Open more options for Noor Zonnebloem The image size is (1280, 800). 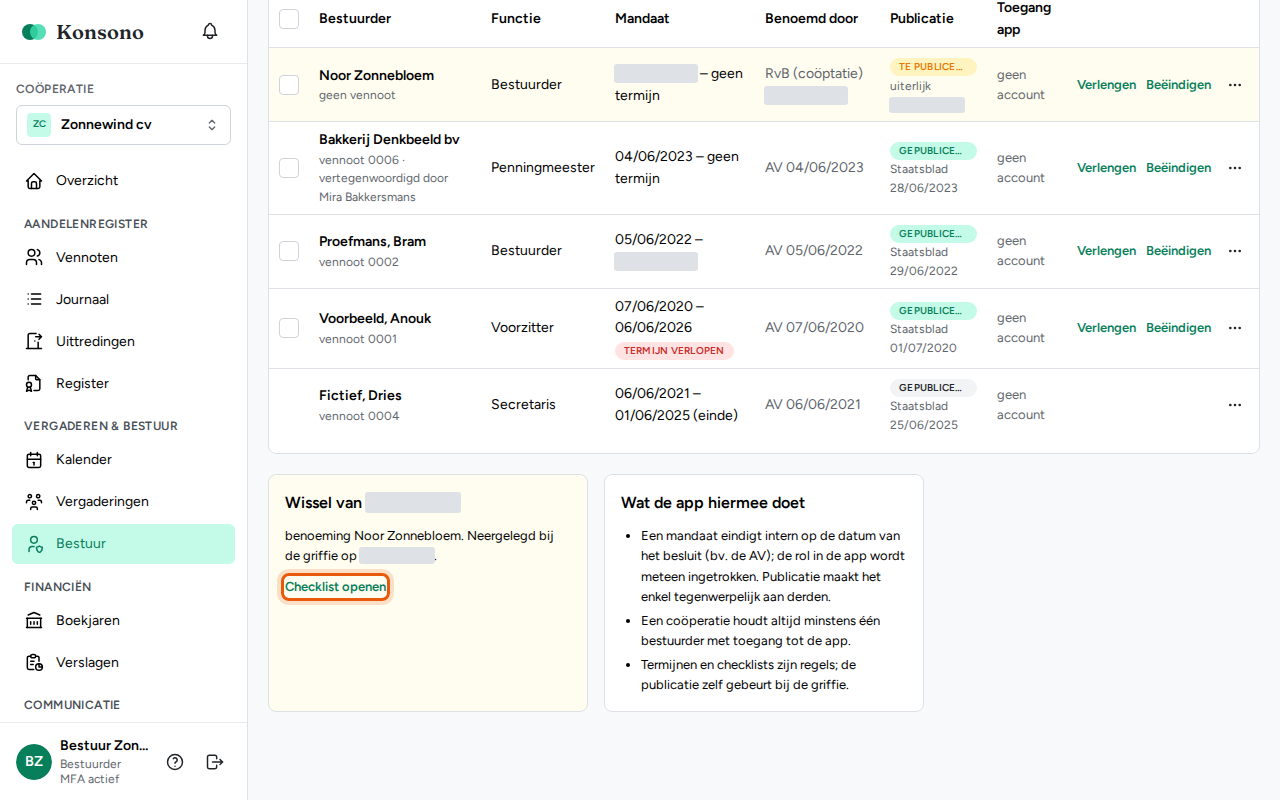(1235, 85)
